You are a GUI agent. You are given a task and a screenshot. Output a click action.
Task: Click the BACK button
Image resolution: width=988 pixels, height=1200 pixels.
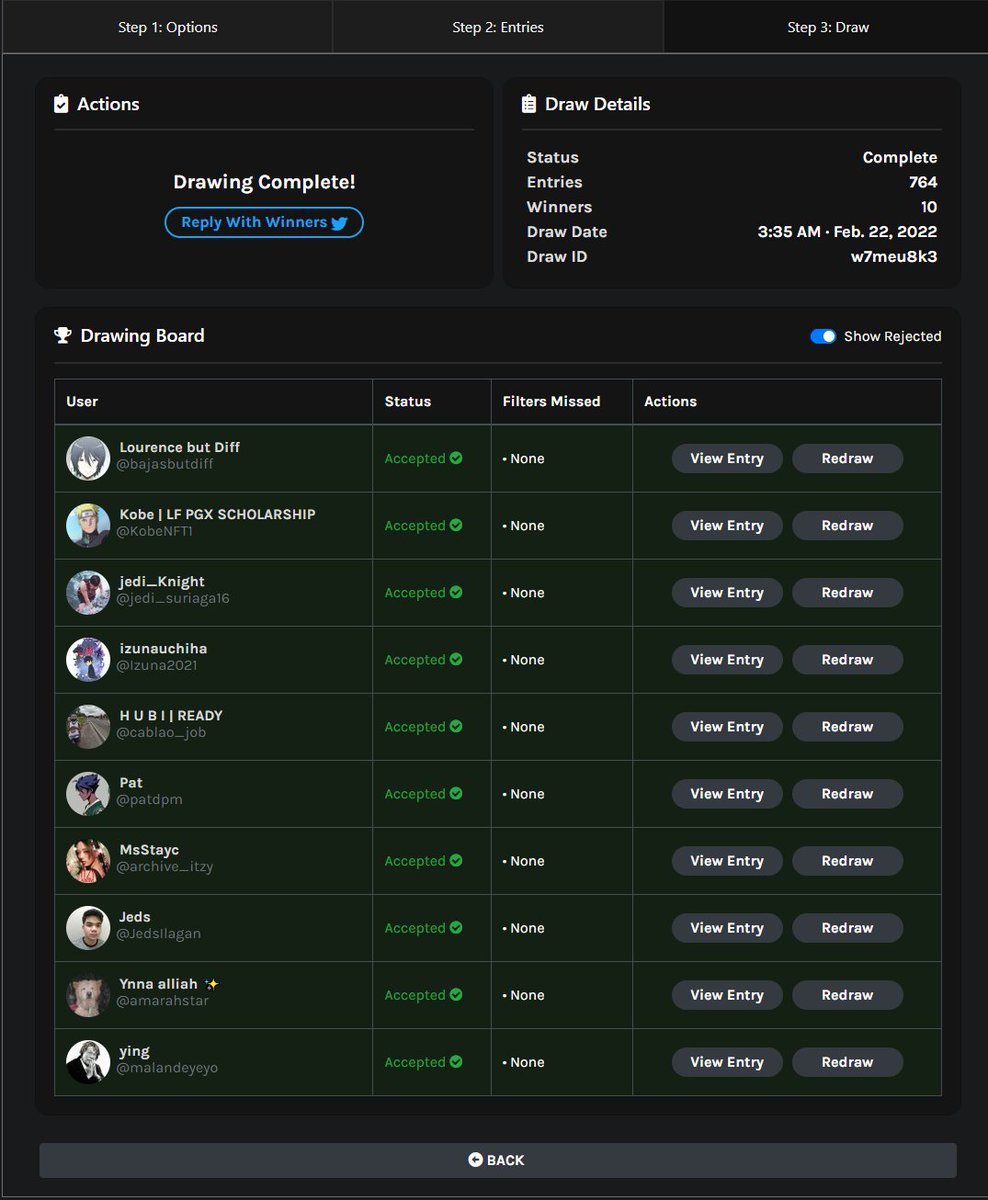coord(498,1160)
